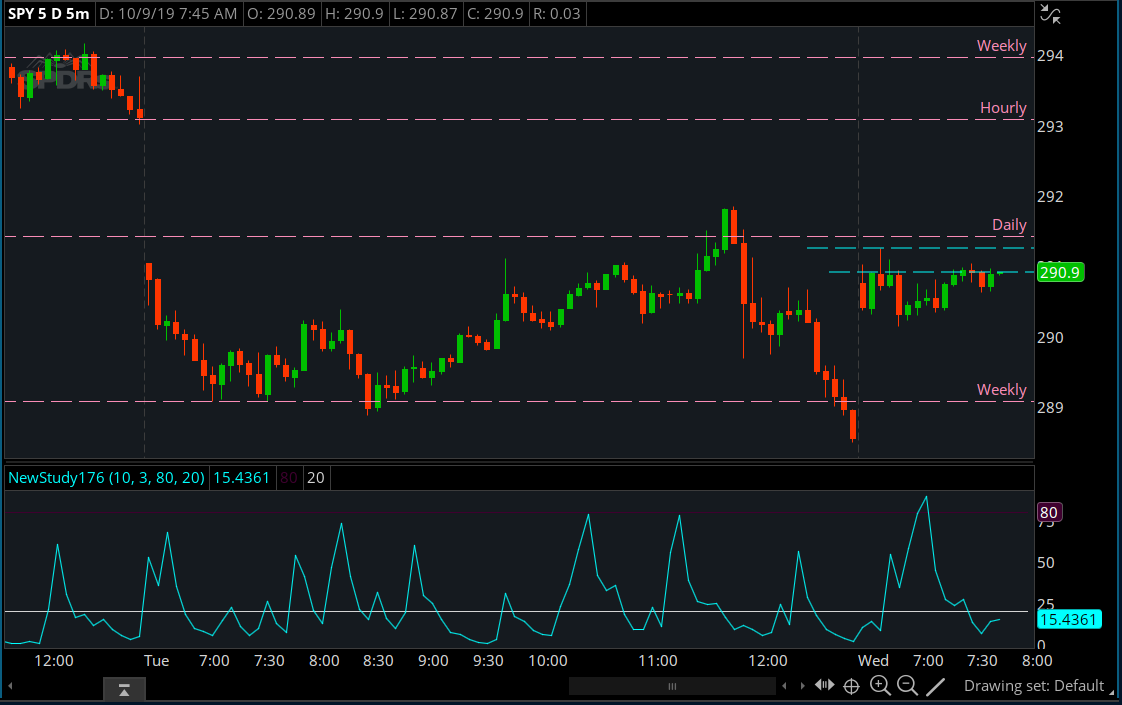Click the cyan 15.4361 indicator value bubble
Image resolution: width=1122 pixels, height=705 pixels.
click(x=1068, y=620)
